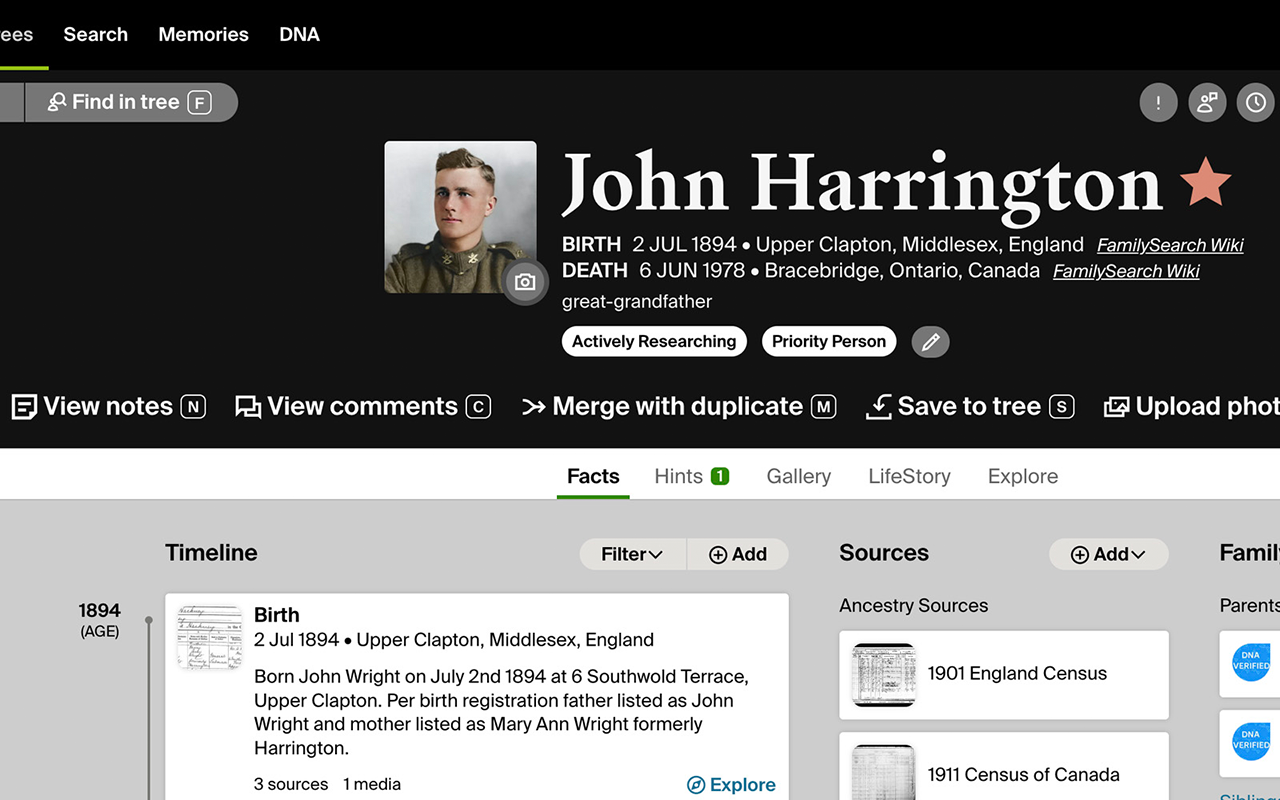Click the exclamation alert icon
Viewport: 1280px width, 800px height.
pos(1158,102)
